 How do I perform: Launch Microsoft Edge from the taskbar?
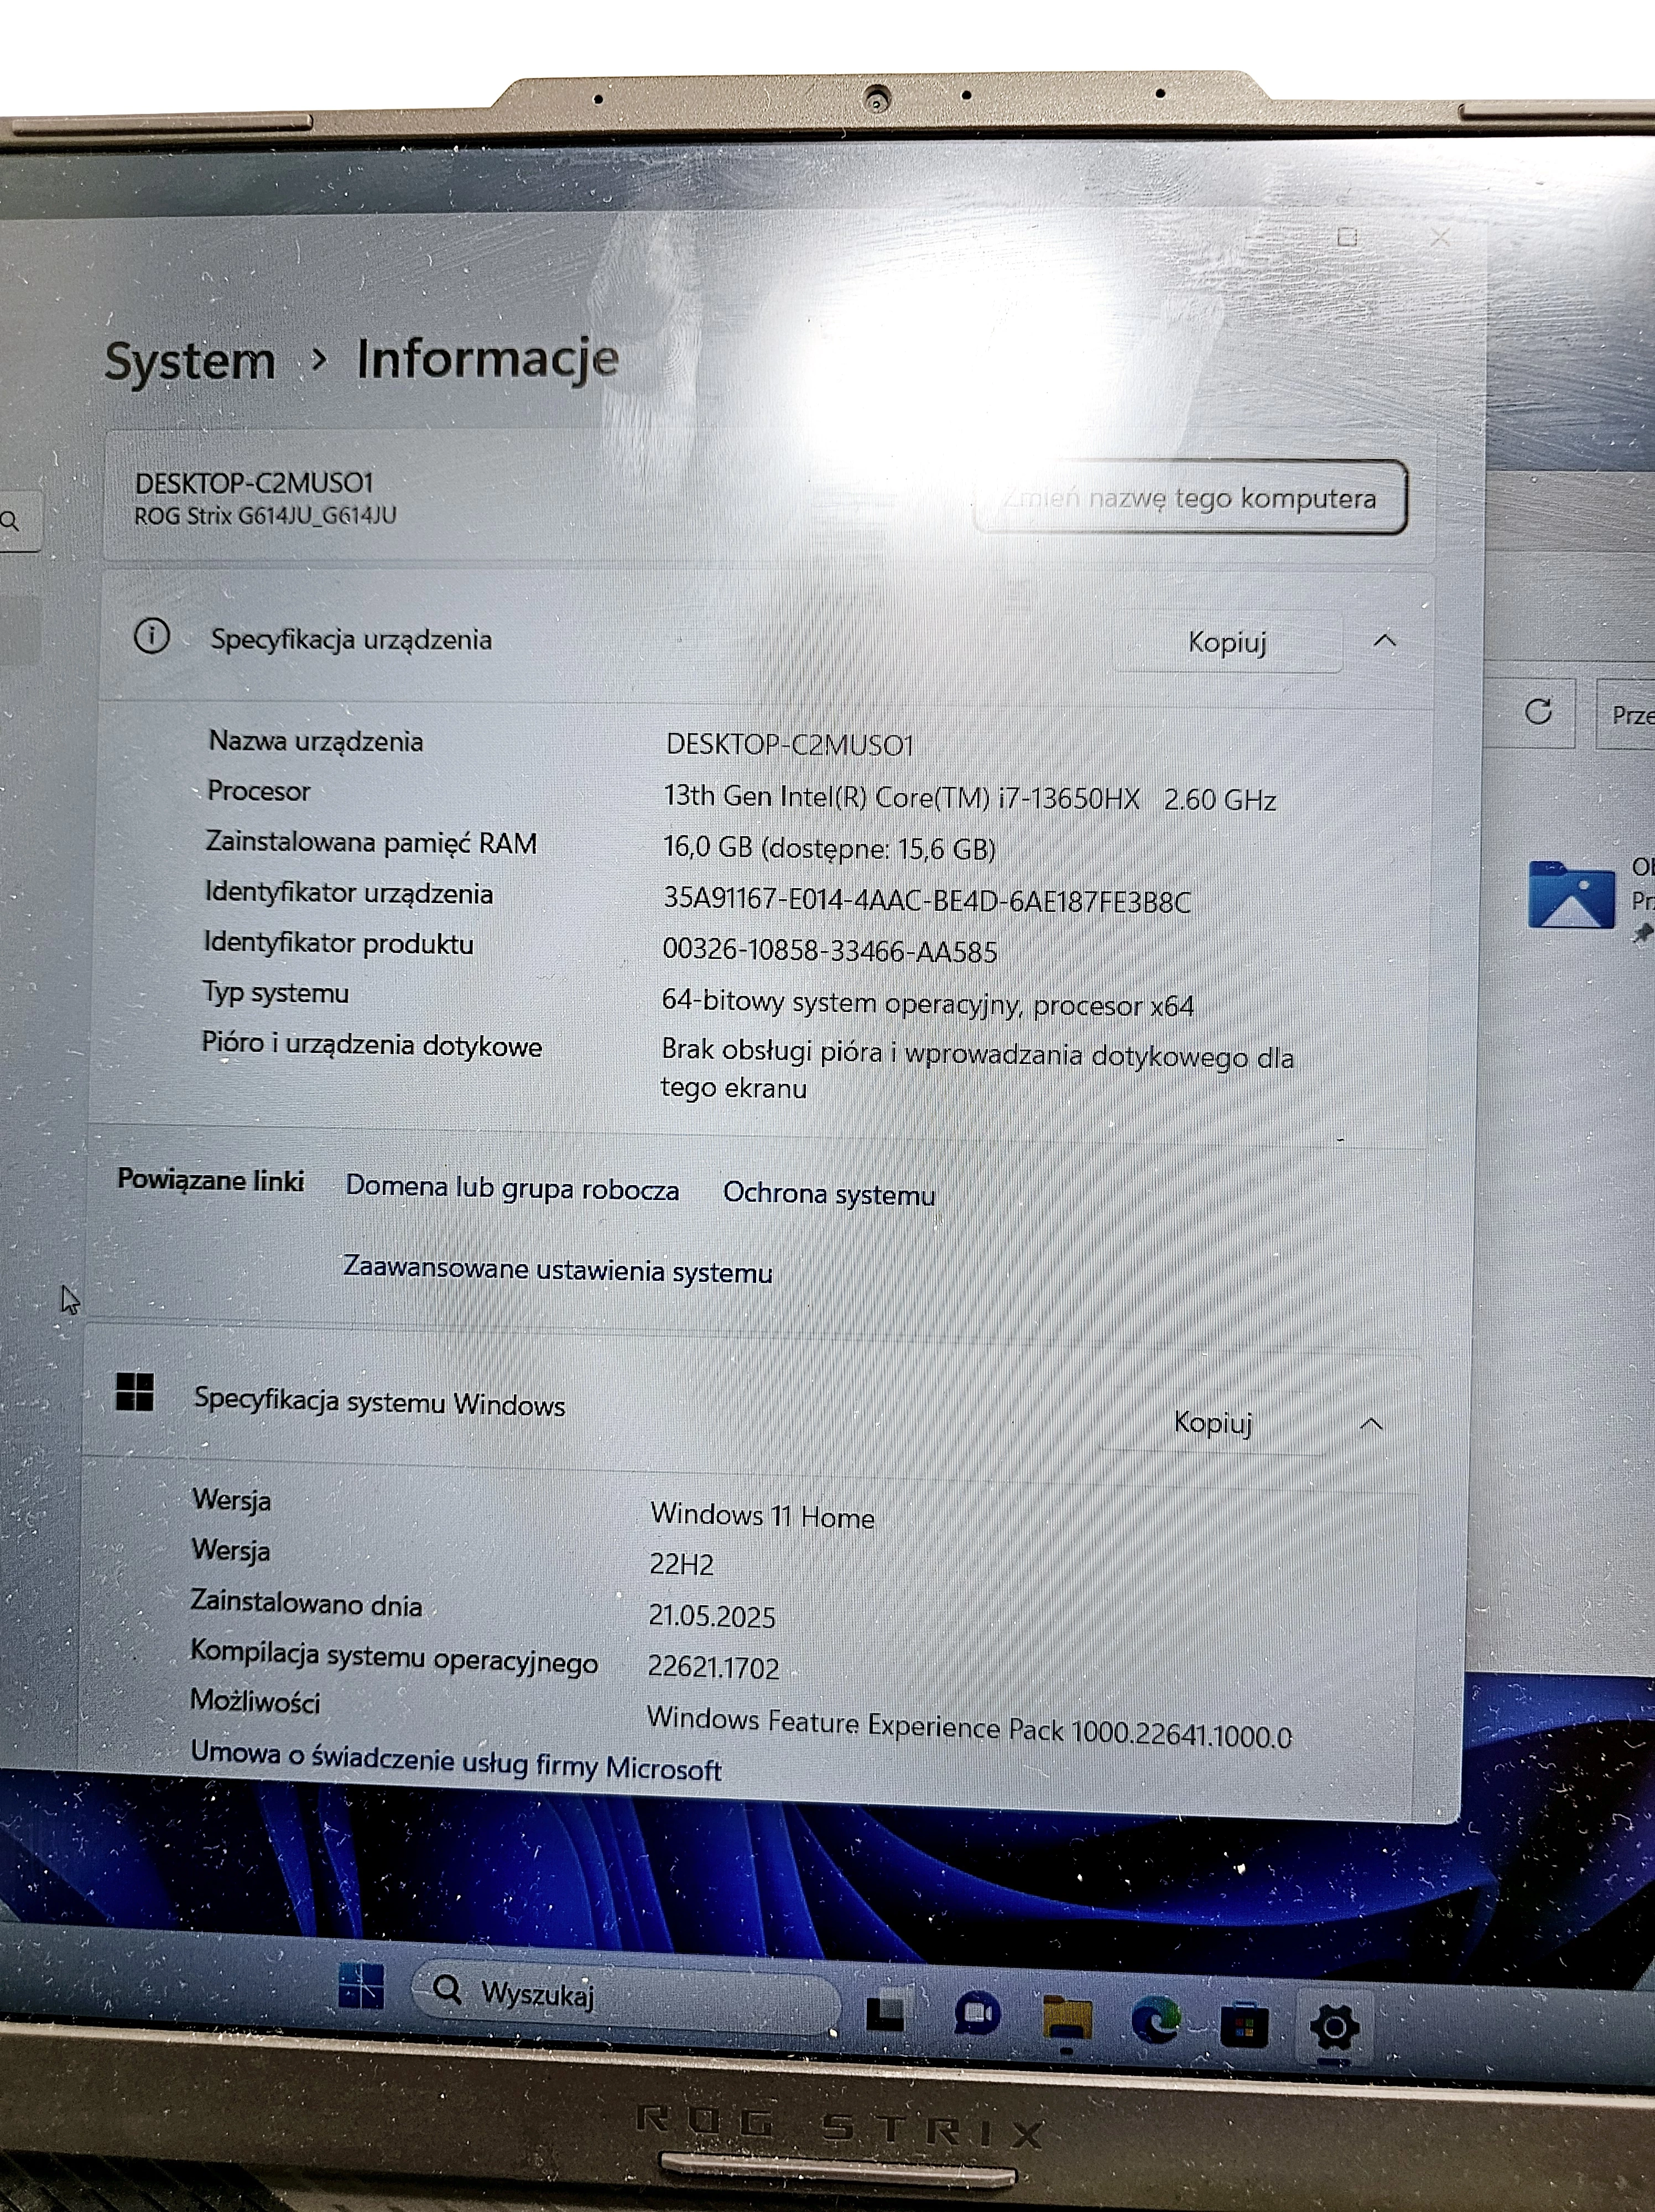click(1155, 2021)
